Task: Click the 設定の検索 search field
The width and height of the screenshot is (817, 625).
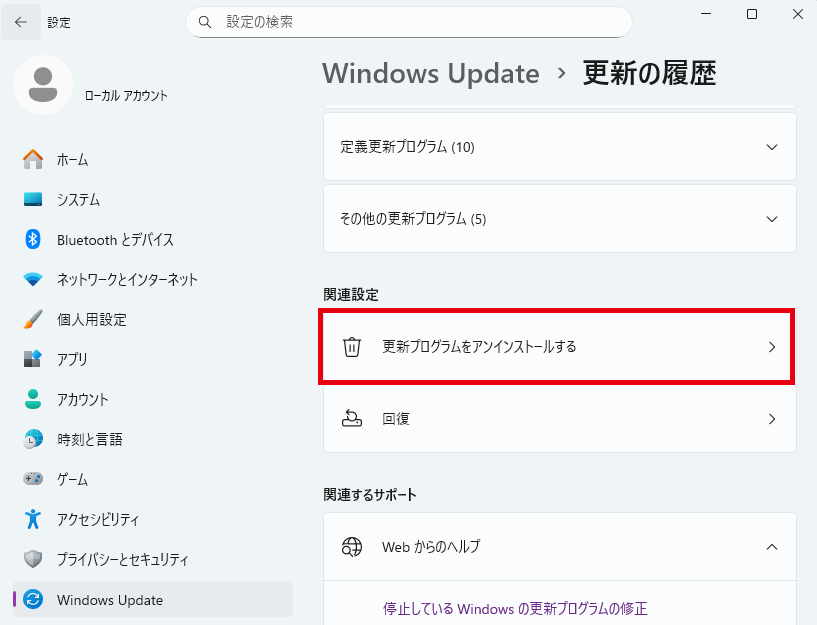Action: click(420, 22)
